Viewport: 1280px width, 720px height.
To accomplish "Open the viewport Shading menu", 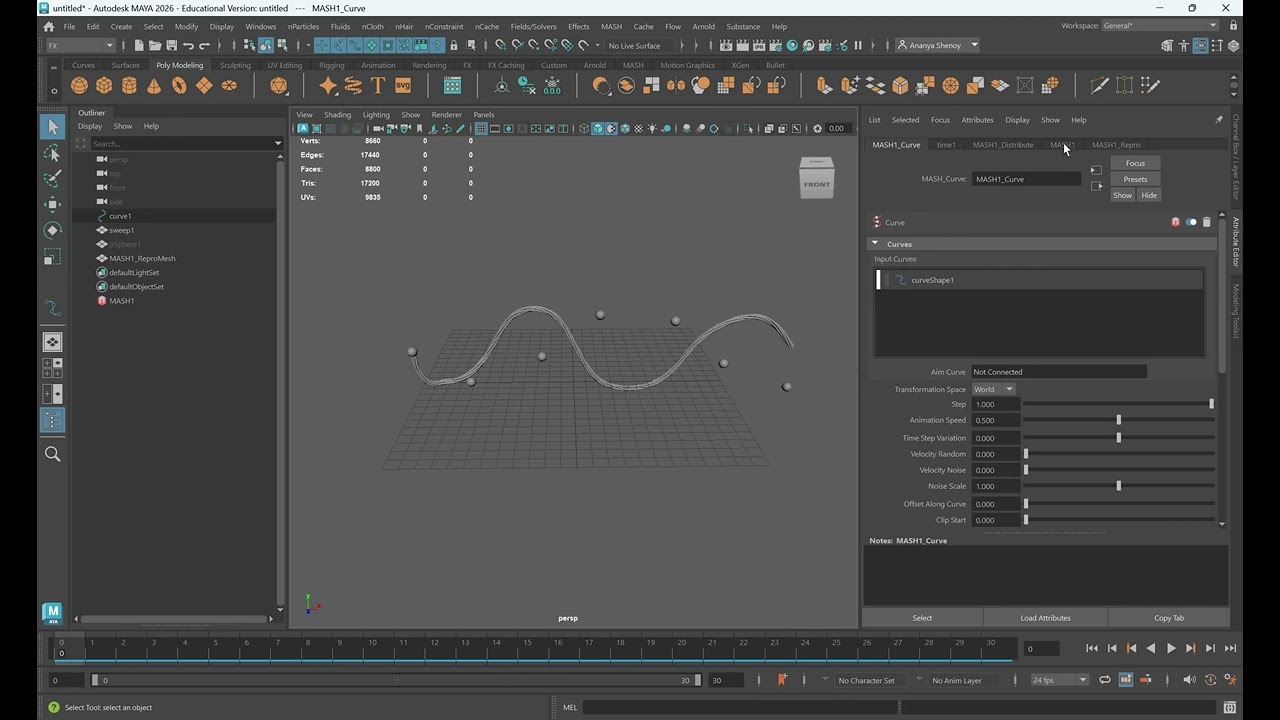I will 337,115.
